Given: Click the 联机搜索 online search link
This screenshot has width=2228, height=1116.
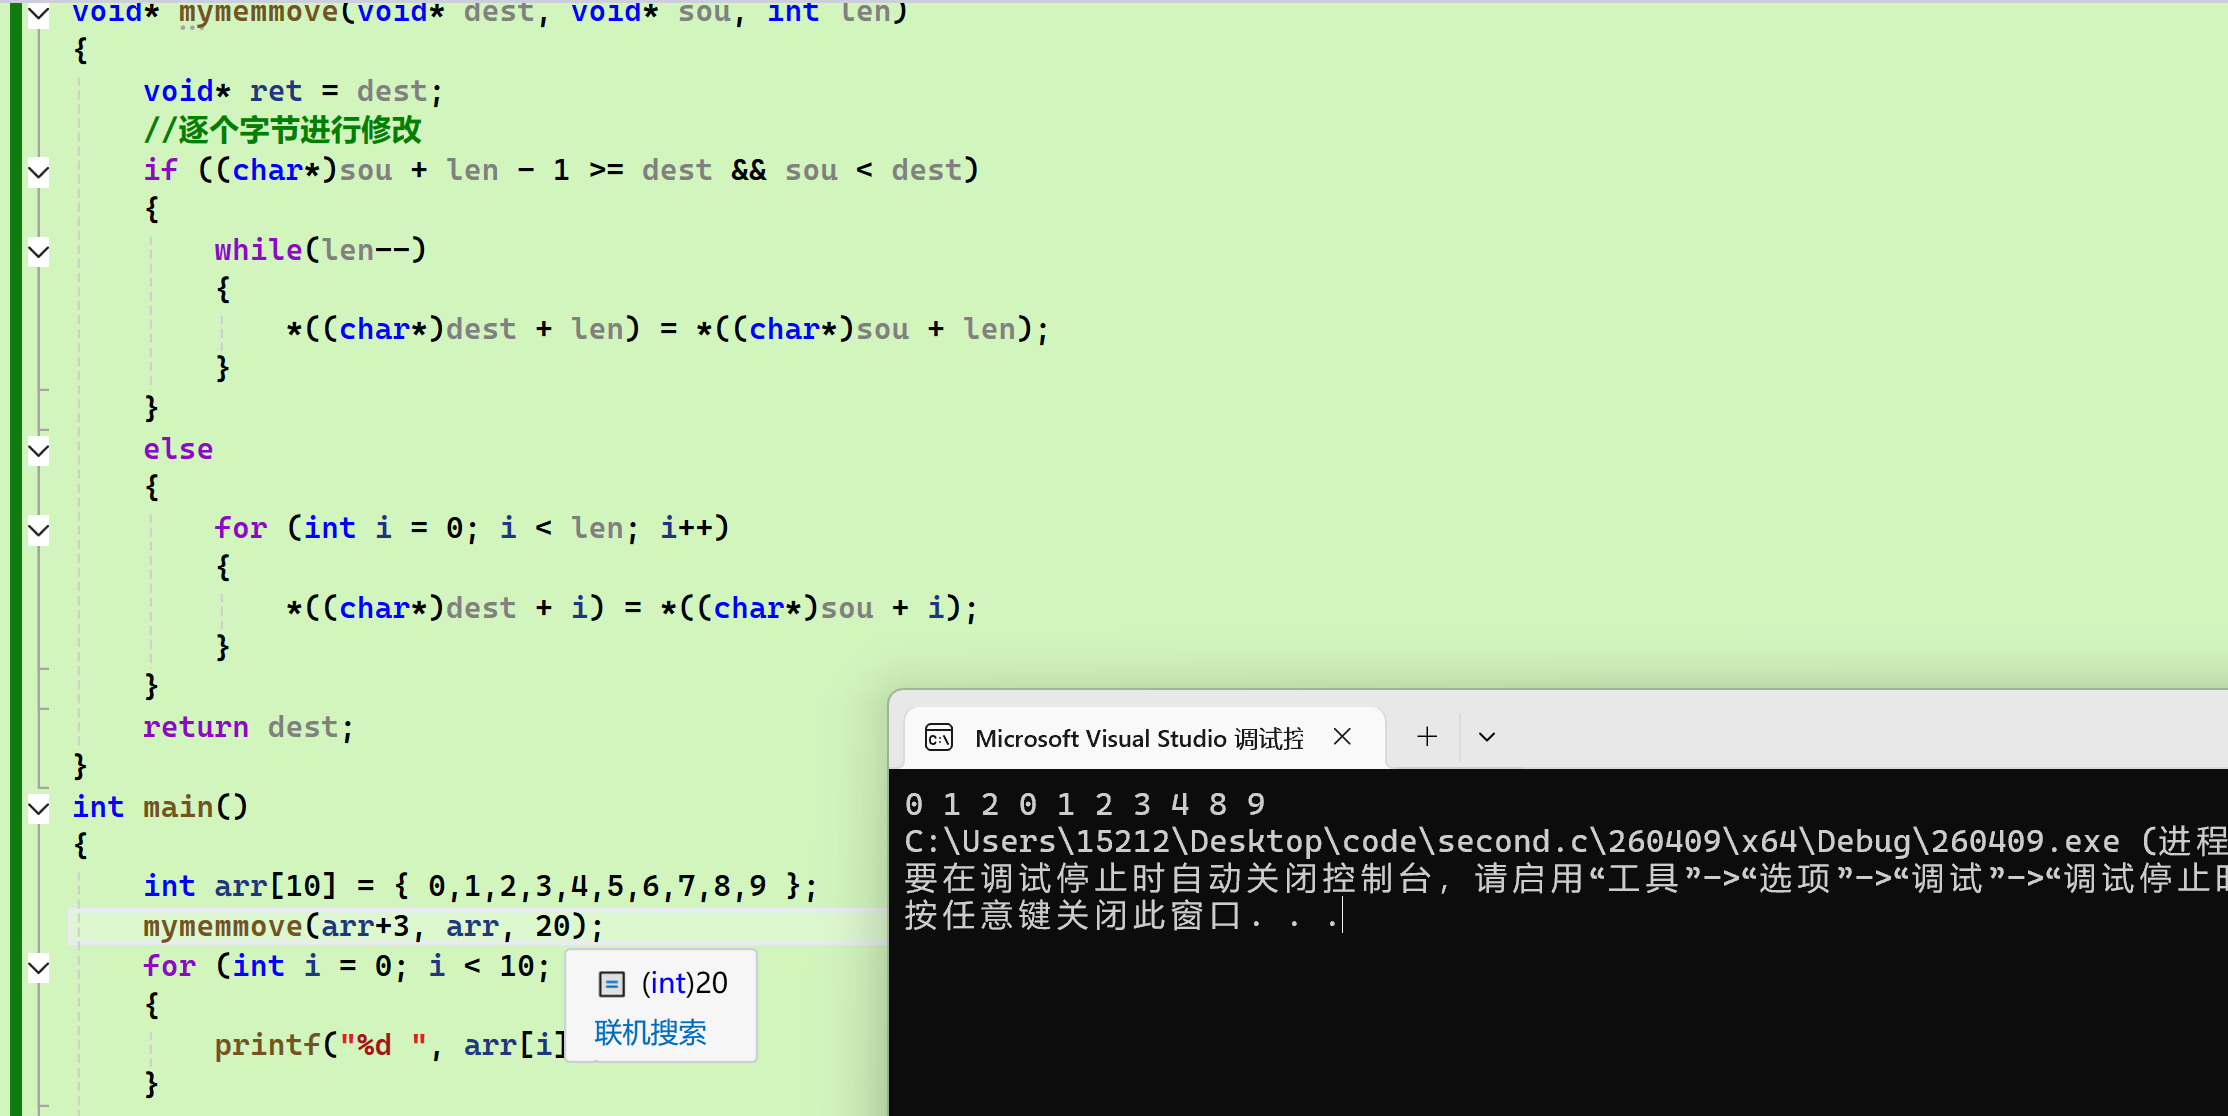Looking at the screenshot, I should (650, 1032).
